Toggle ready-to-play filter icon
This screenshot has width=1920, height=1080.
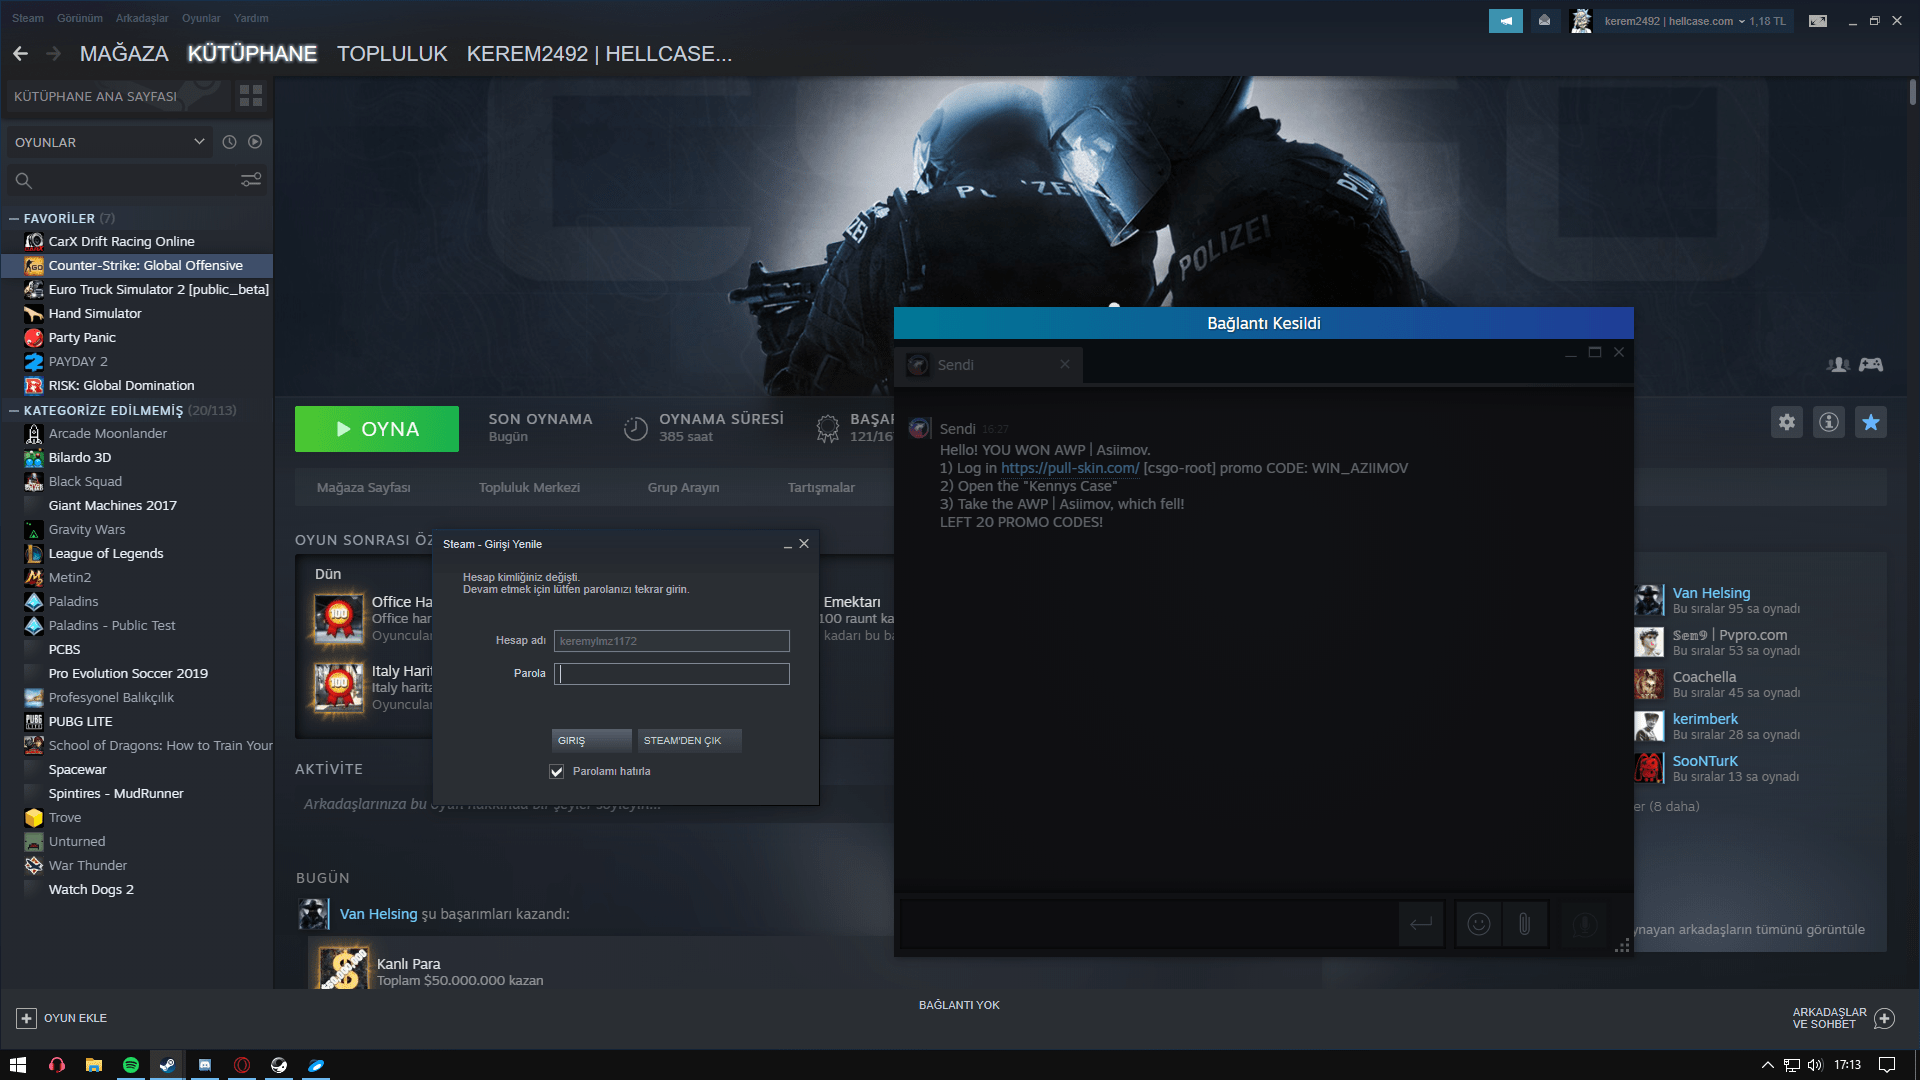pyautogui.click(x=255, y=142)
